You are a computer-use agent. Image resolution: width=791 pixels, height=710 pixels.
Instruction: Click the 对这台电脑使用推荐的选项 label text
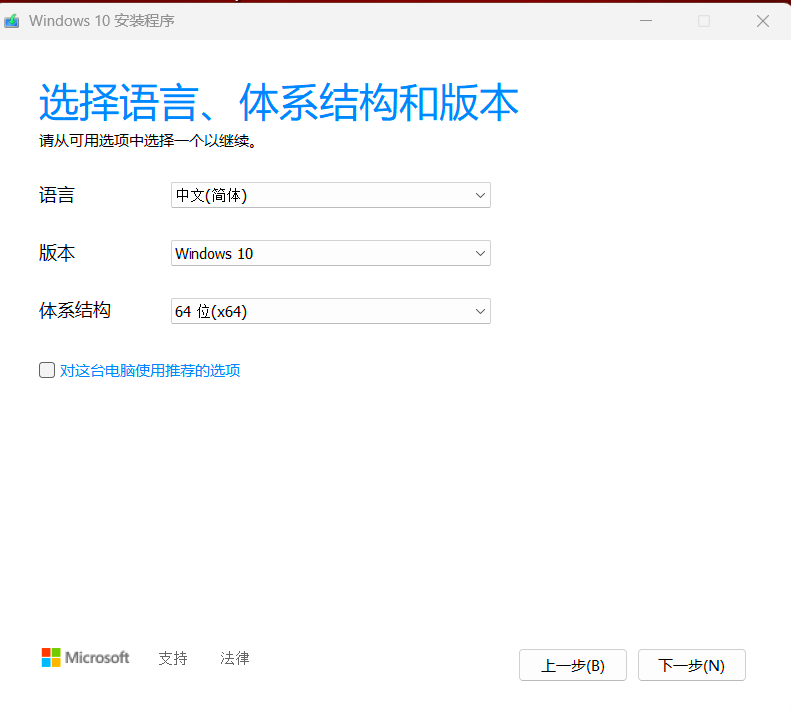(150, 370)
